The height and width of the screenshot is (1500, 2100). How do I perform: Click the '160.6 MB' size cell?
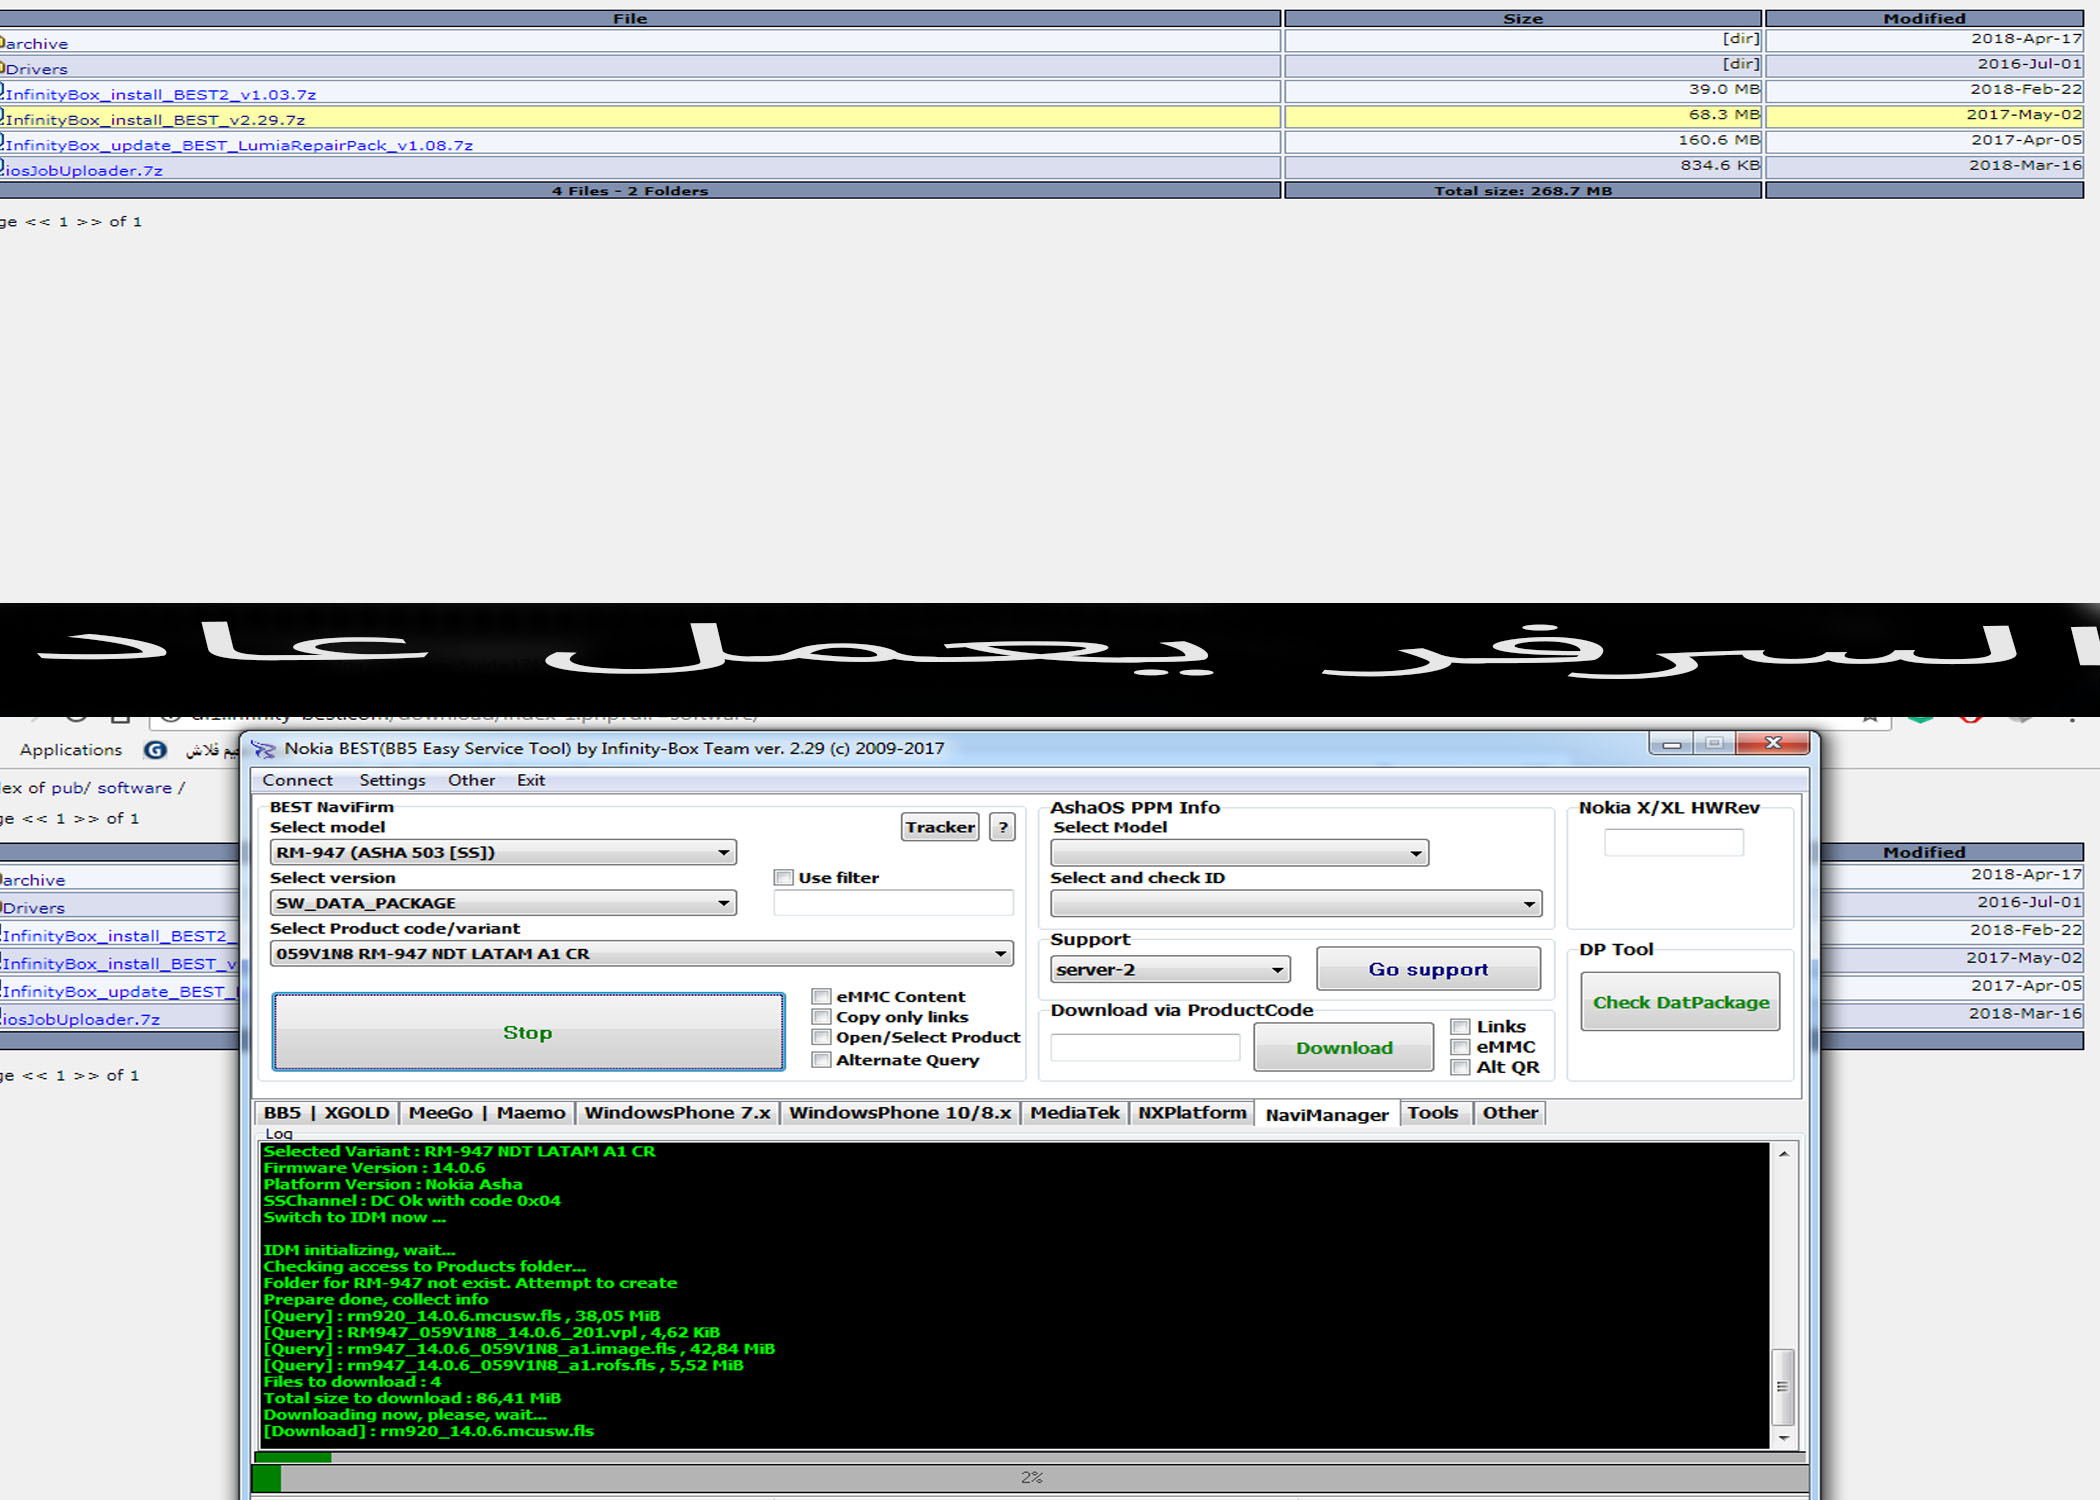tap(1523, 141)
